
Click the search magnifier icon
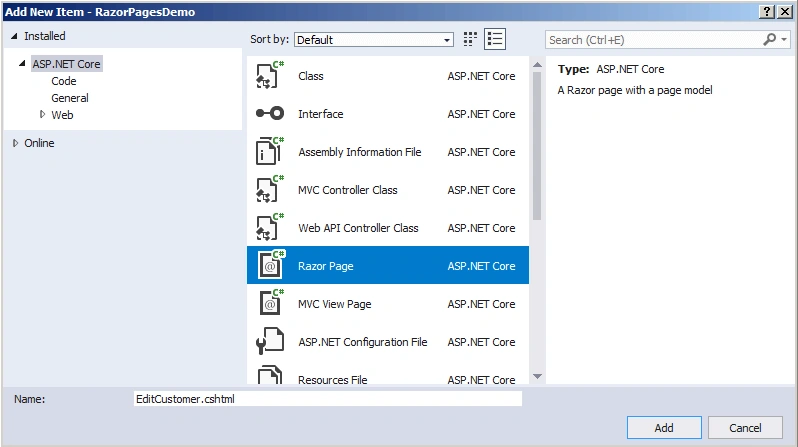tap(770, 39)
